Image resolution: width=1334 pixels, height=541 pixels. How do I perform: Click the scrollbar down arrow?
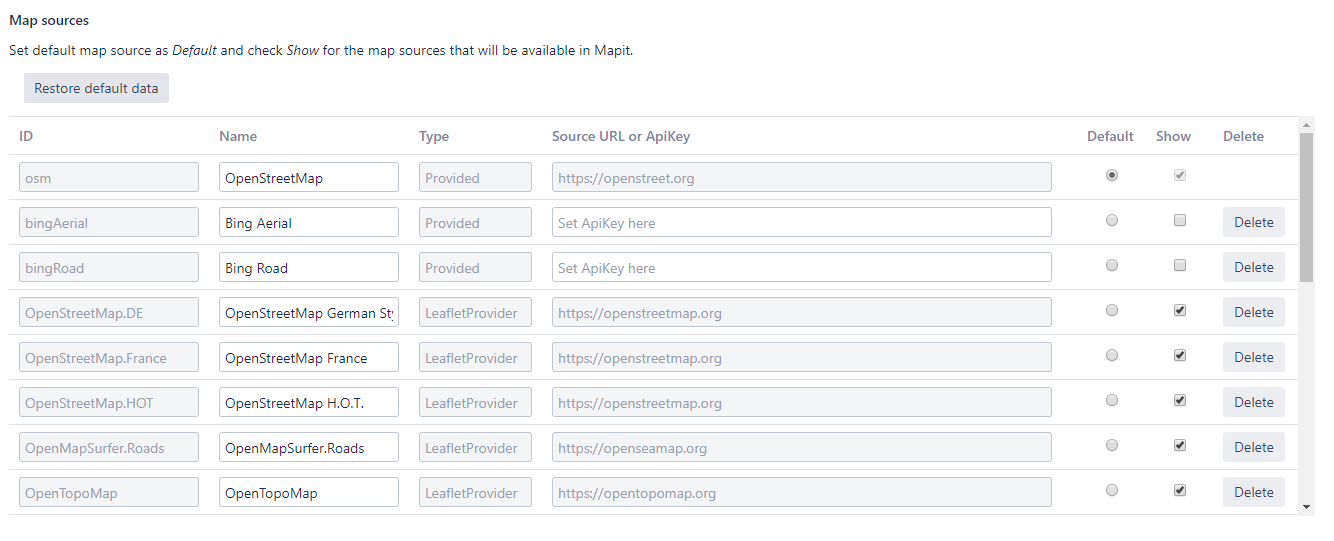point(1306,507)
